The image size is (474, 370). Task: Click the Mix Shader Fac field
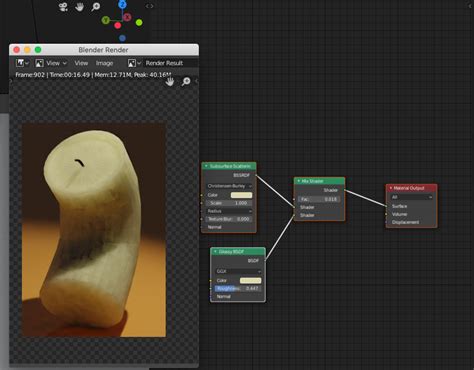point(319,199)
